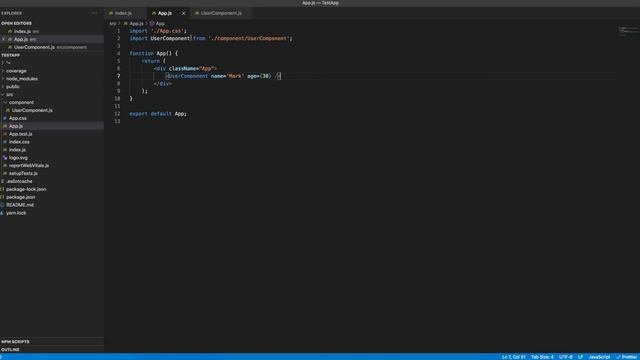This screenshot has height=360, width=640.
Task: Open index.js from Open Editors list
Action: point(22,31)
